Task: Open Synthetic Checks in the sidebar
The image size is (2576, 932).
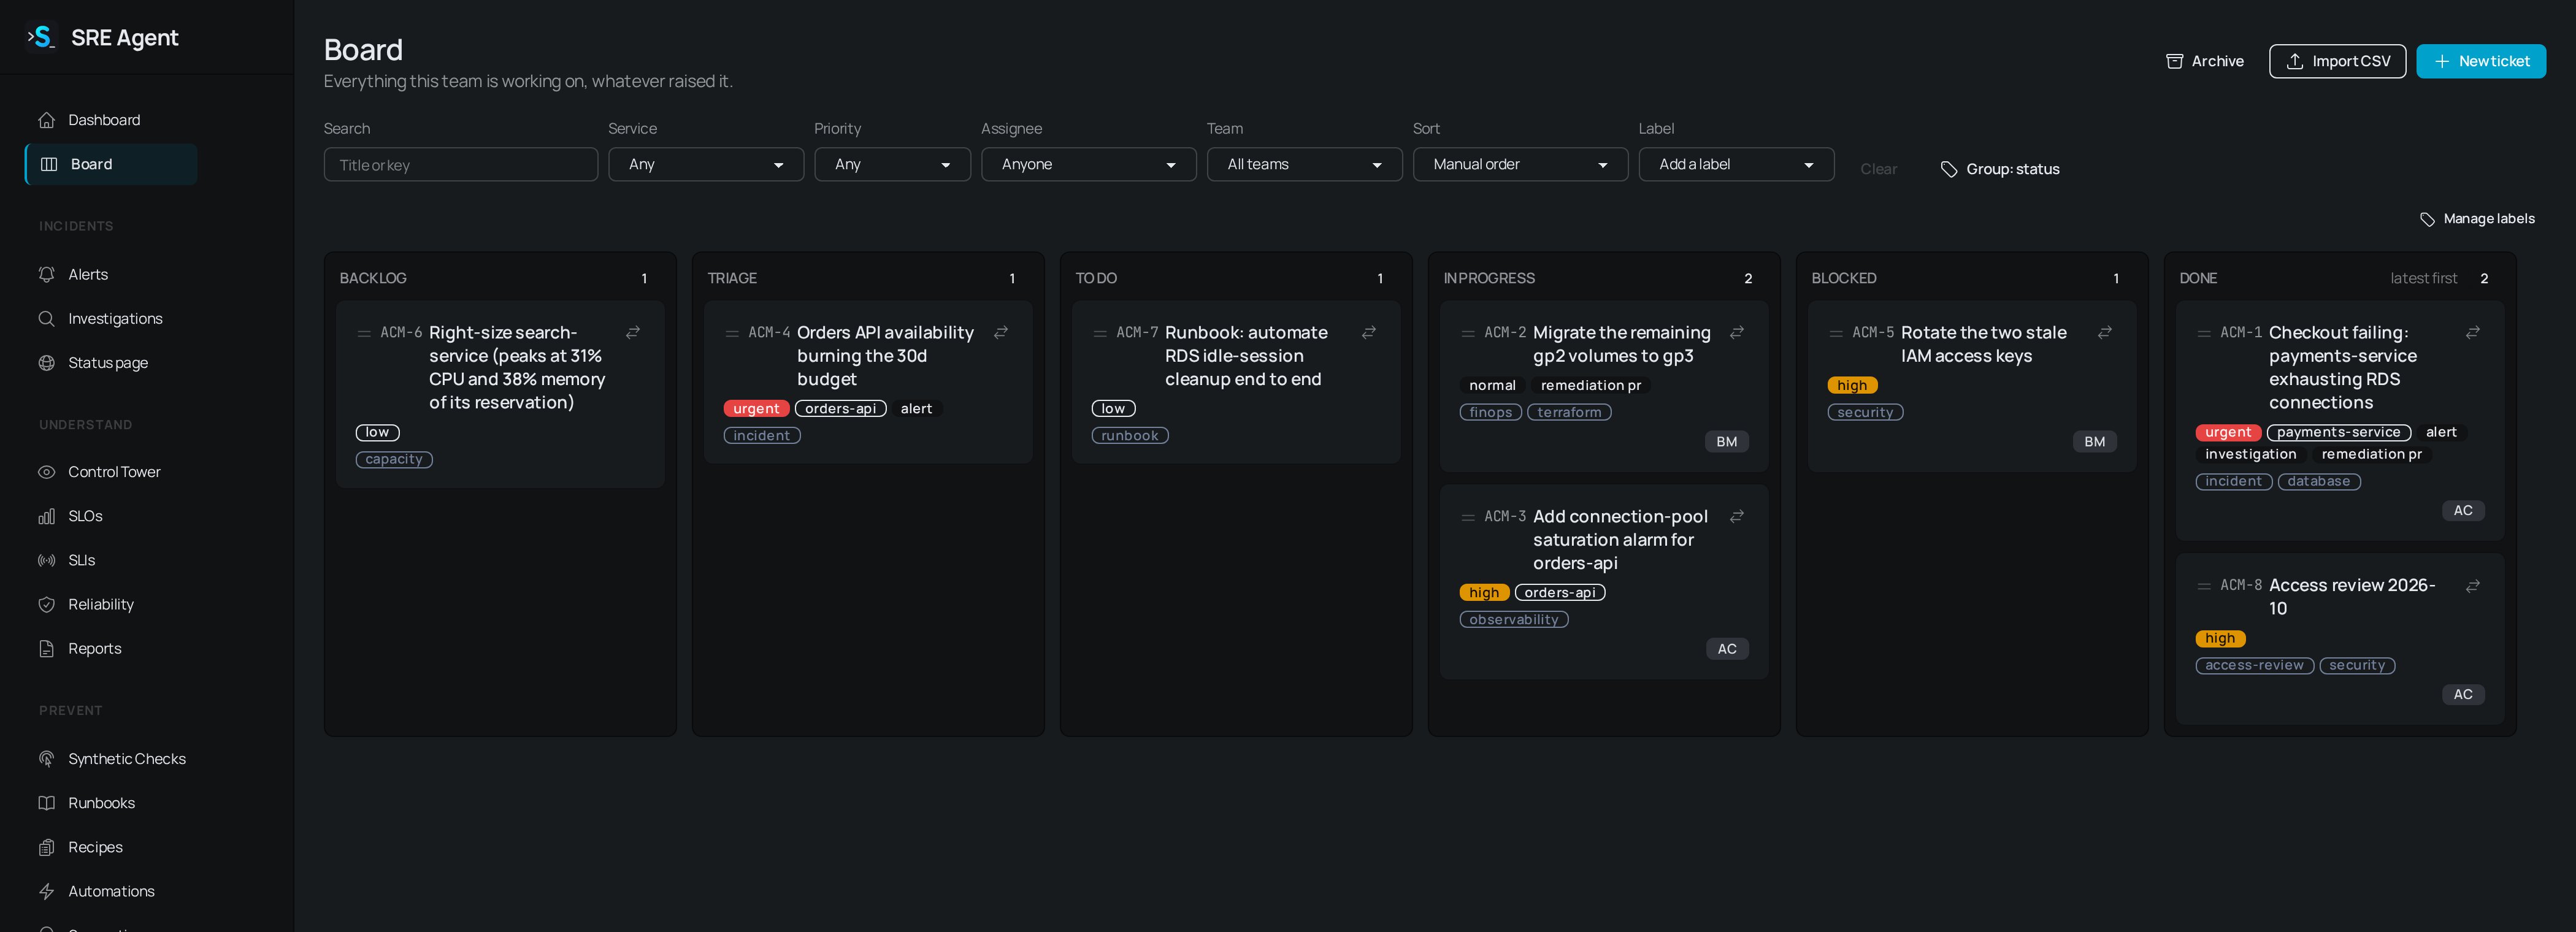Action: click(x=110, y=759)
